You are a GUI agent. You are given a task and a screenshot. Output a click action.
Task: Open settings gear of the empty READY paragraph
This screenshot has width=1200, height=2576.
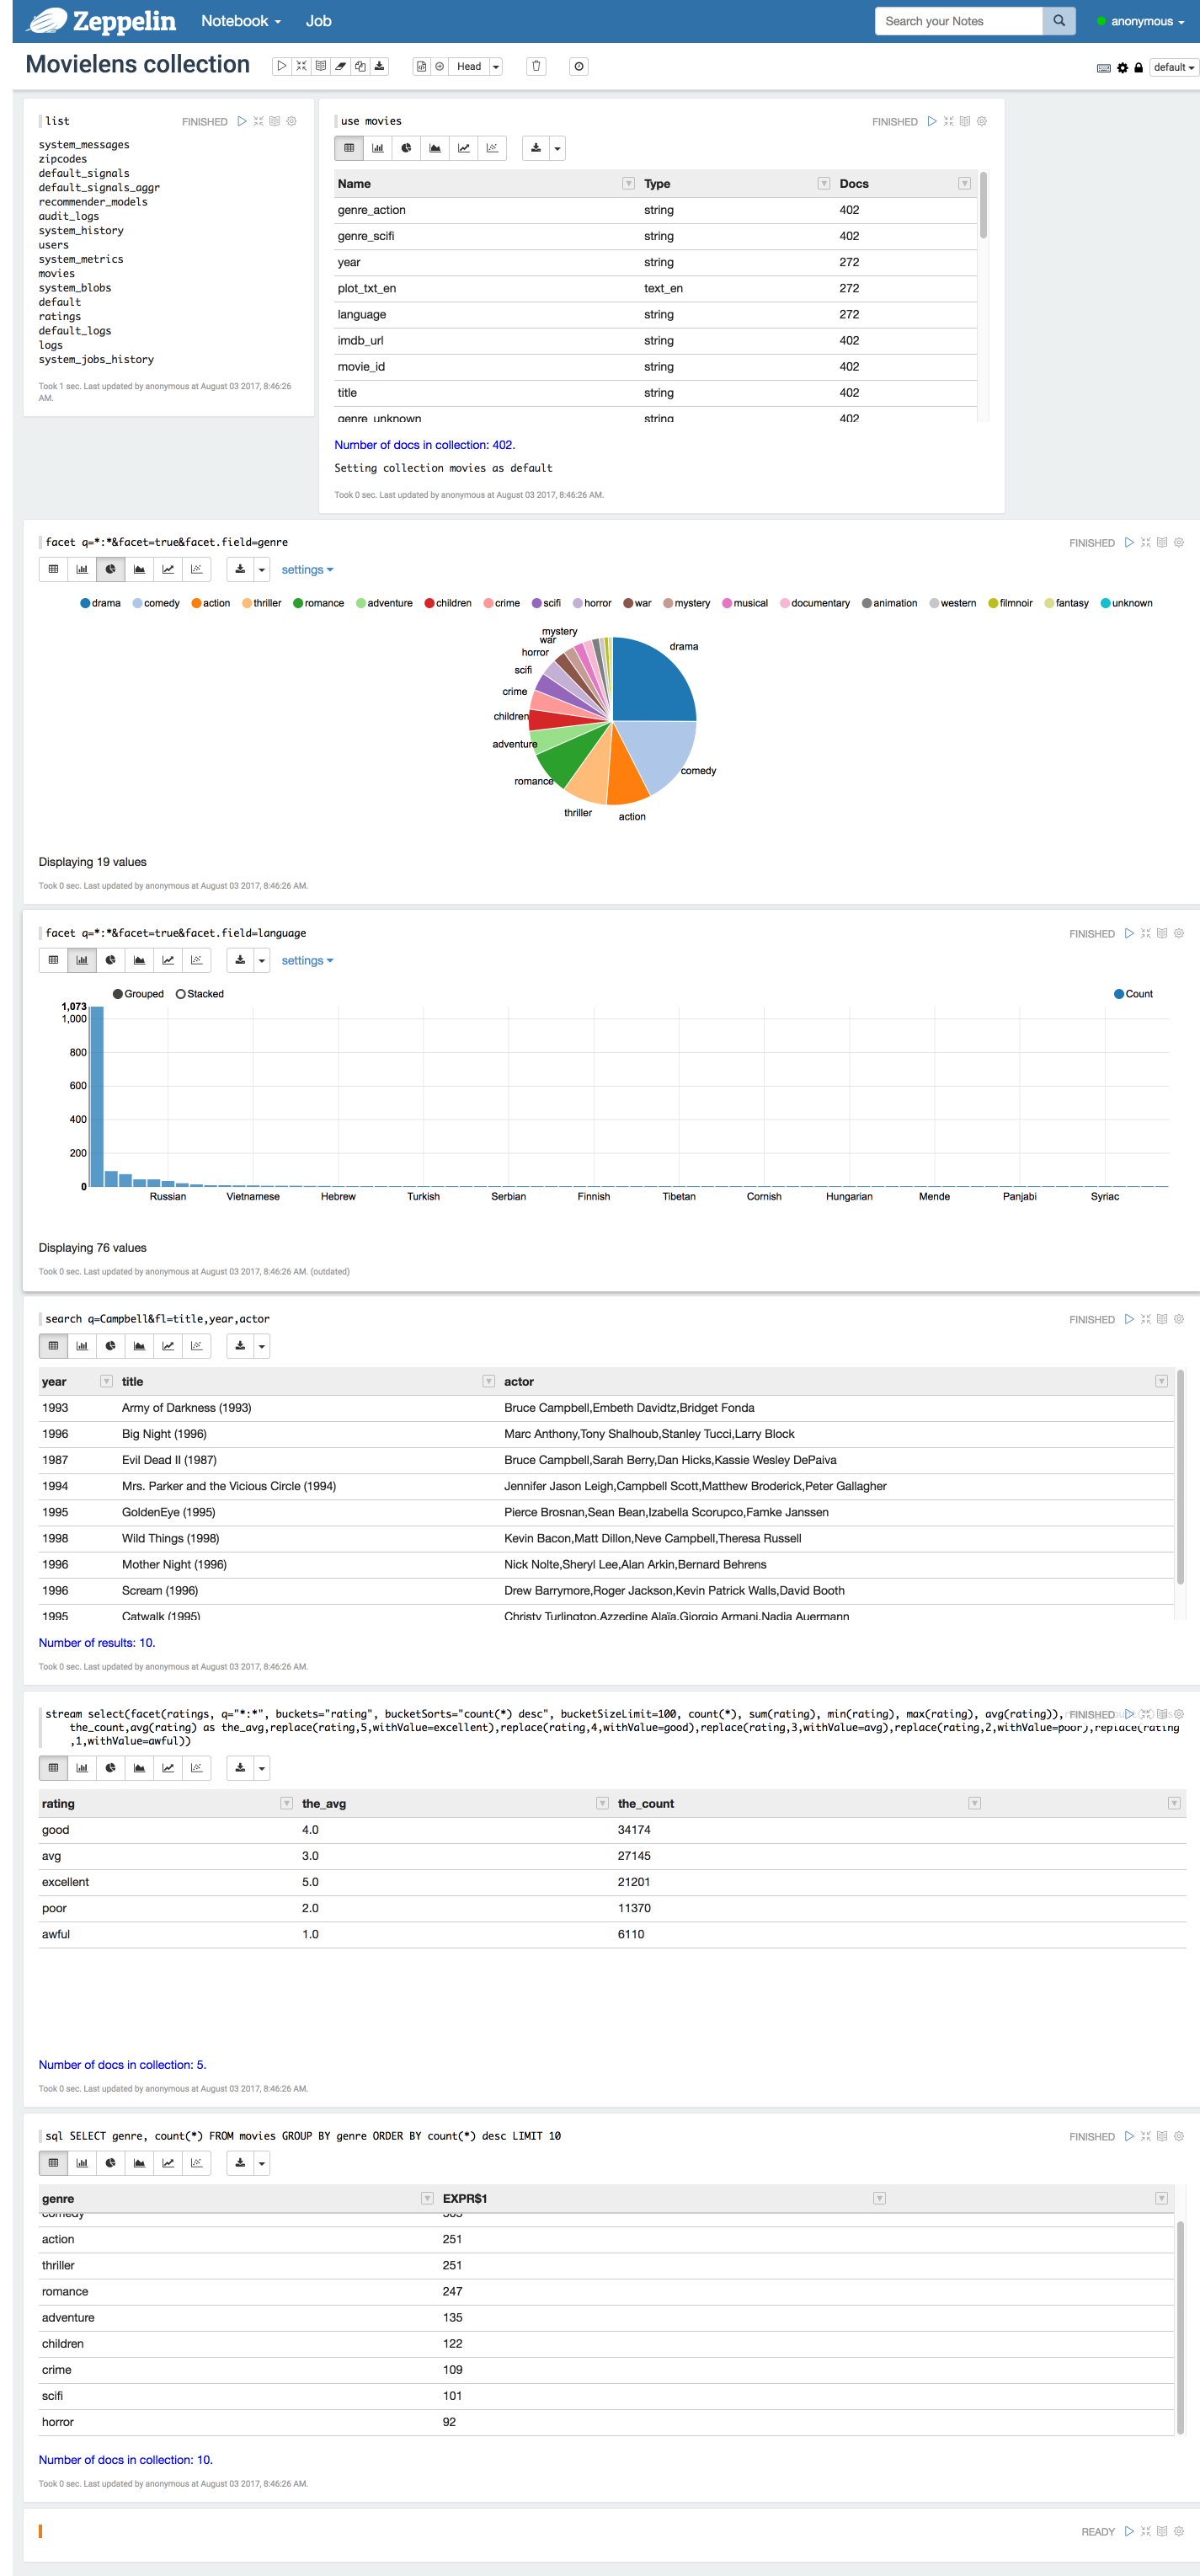pyautogui.click(x=1179, y=2531)
